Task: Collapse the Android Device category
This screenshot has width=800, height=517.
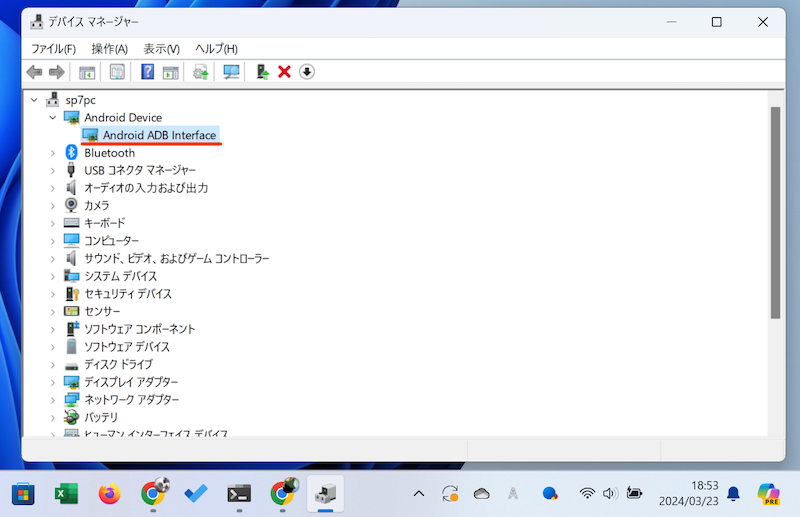Action: click(x=53, y=118)
